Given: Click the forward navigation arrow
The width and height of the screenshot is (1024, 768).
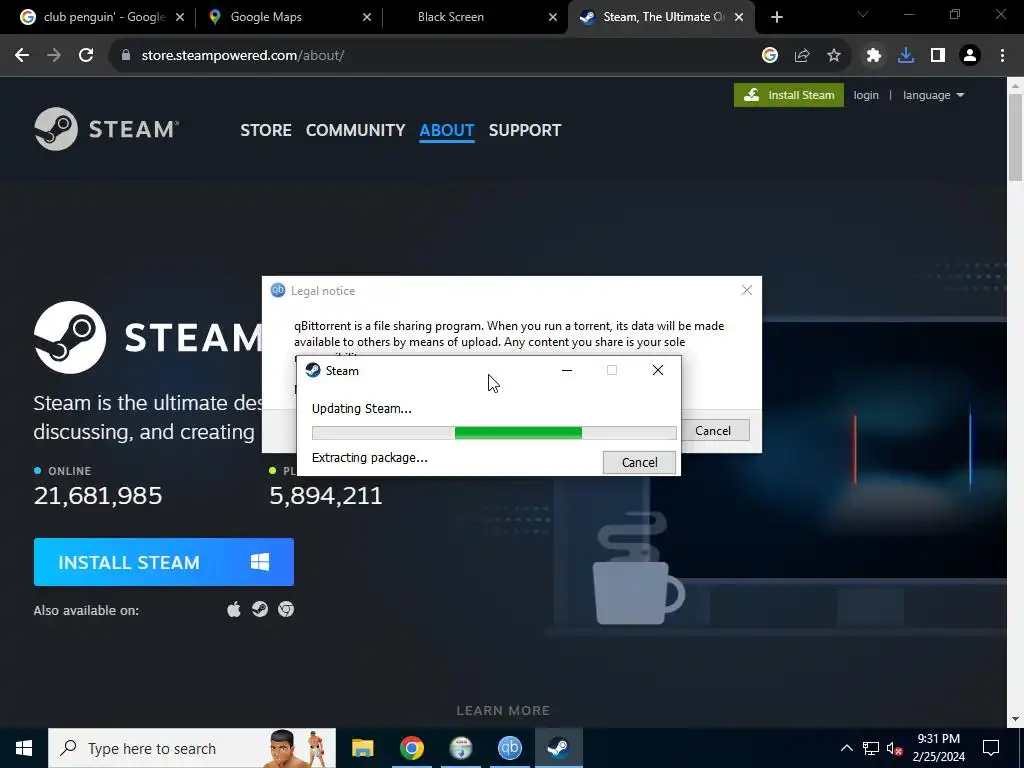Looking at the screenshot, I should pyautogui.click(x=54, y=56).
